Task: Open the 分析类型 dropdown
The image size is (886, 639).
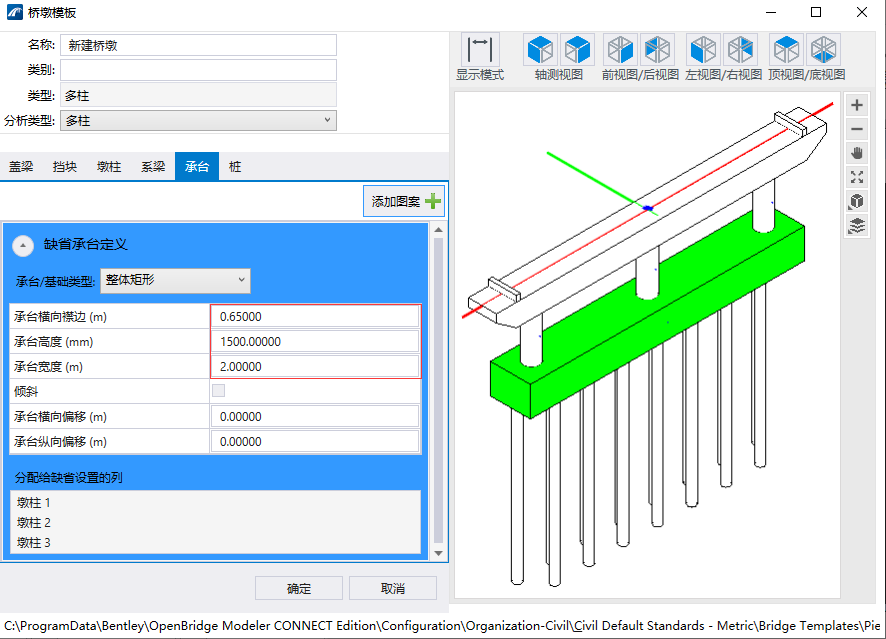Action: 198,120
